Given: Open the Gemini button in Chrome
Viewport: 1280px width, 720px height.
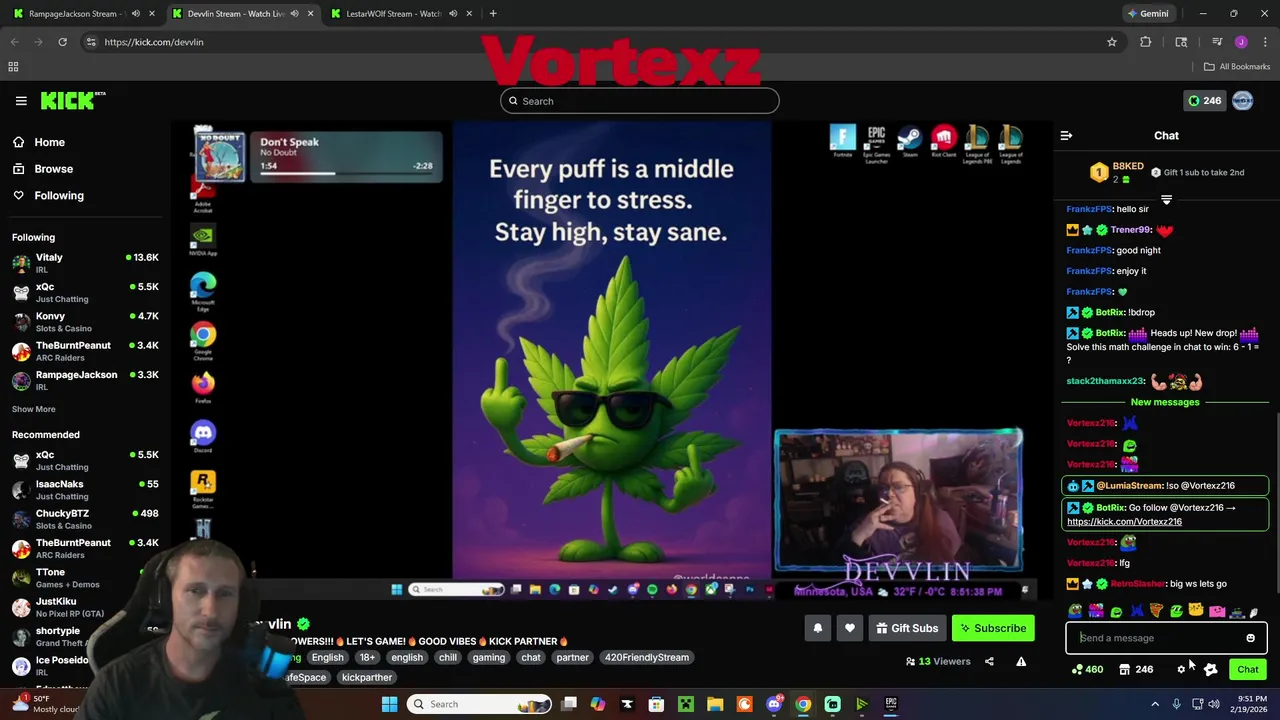Looking at the screenshot, I should (1147, 13).
